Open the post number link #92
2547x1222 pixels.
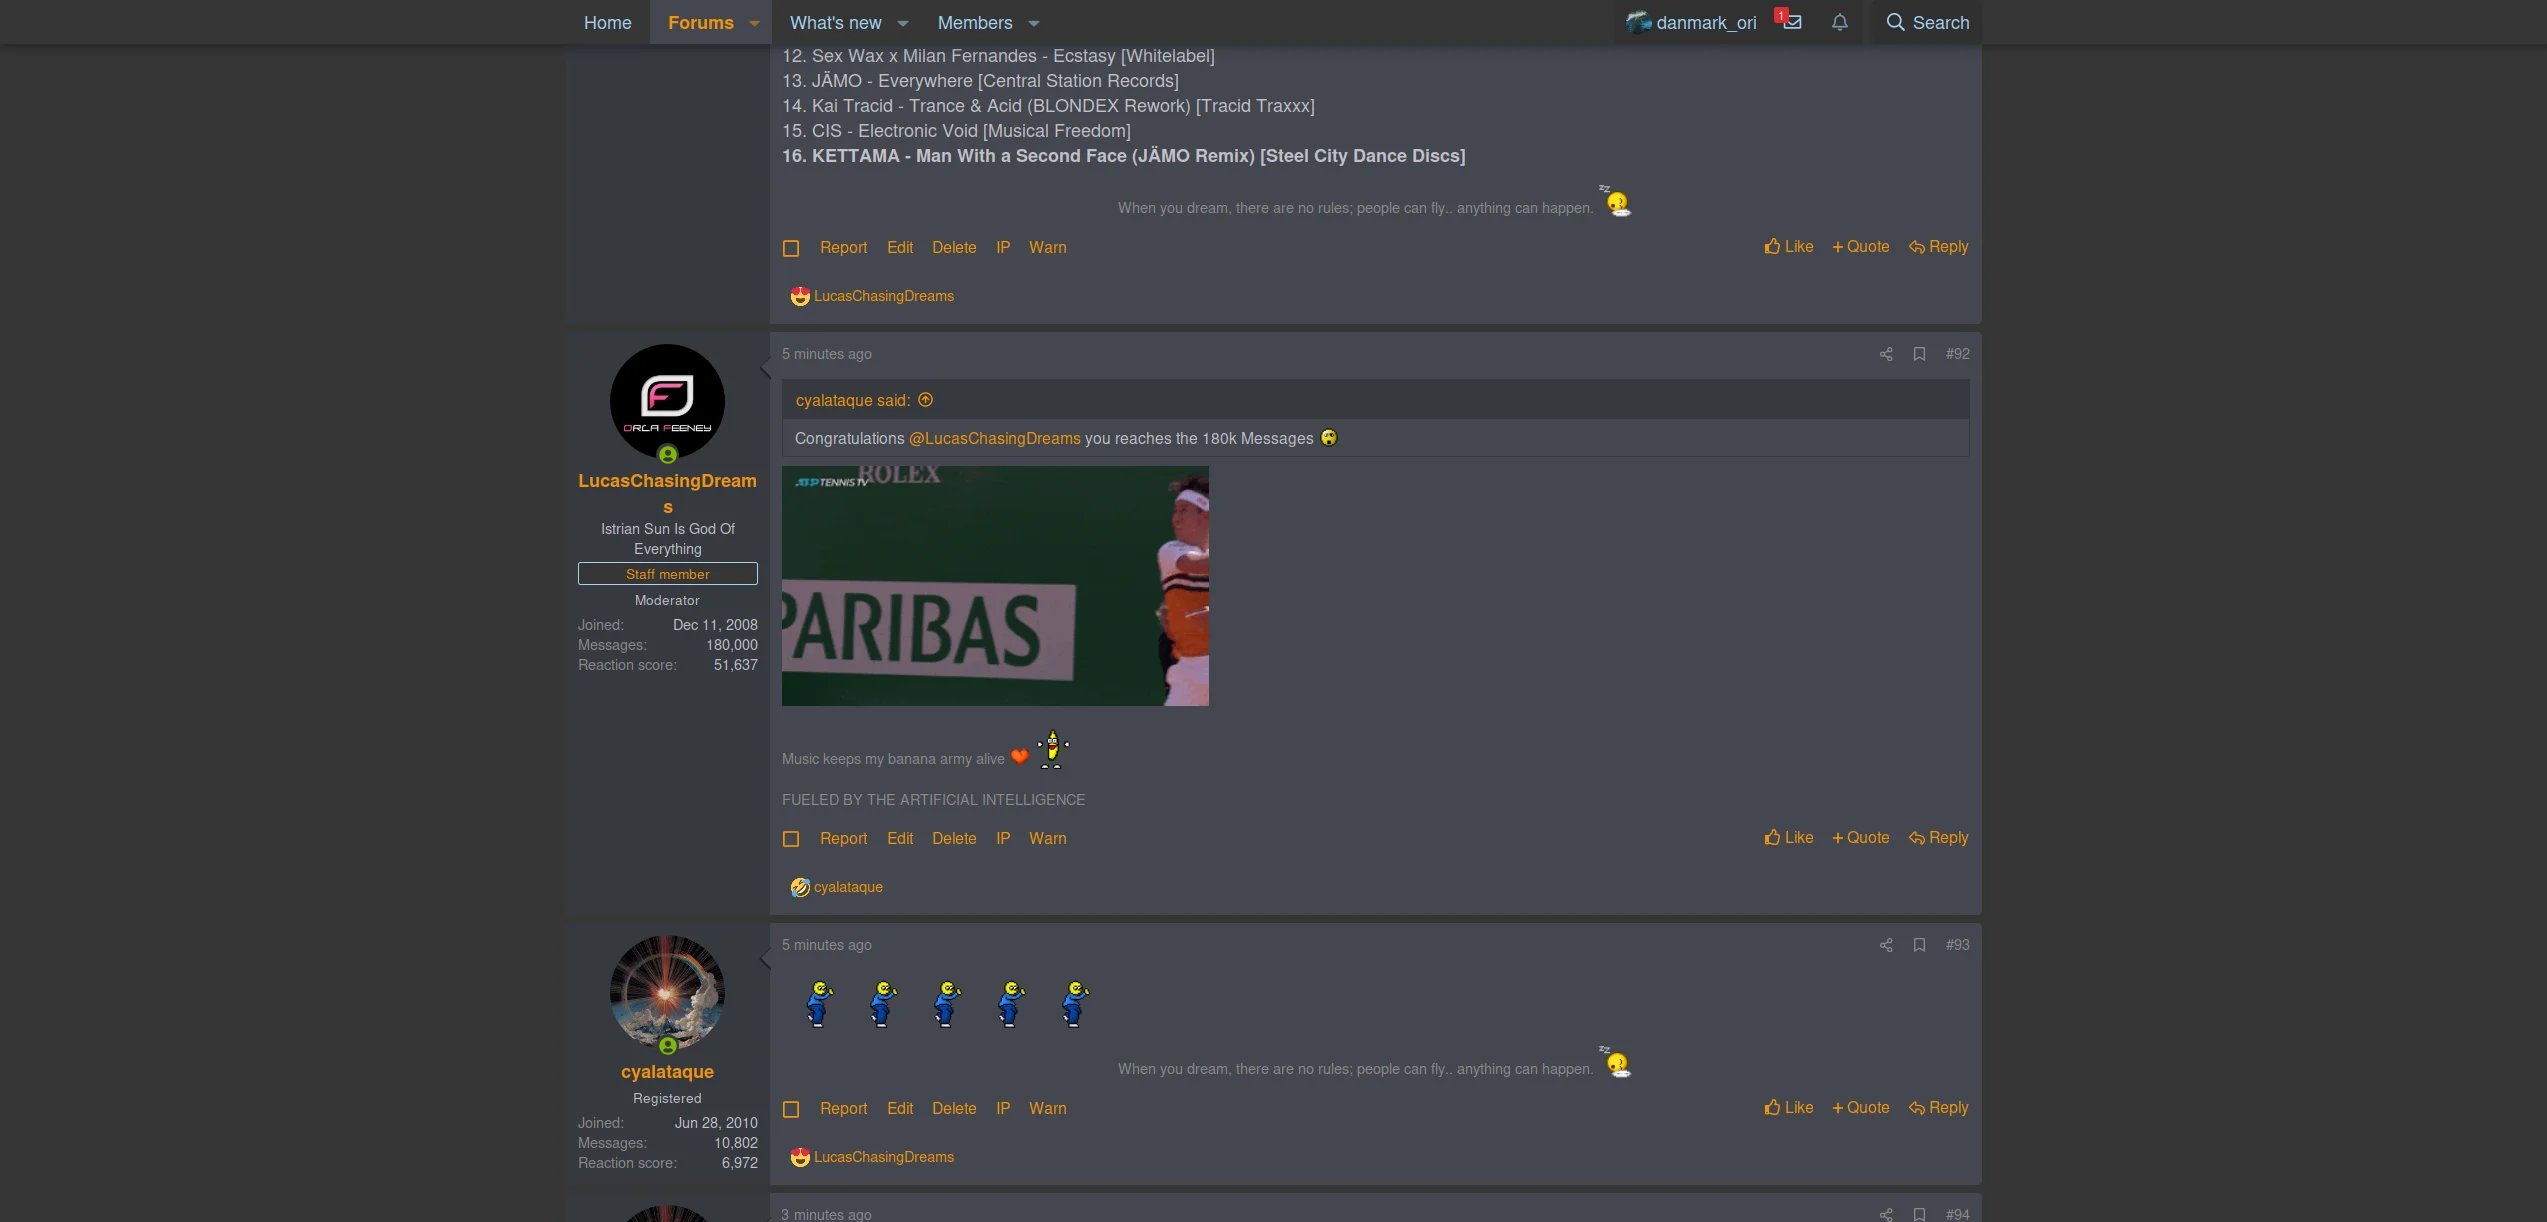coord(1957,354)
